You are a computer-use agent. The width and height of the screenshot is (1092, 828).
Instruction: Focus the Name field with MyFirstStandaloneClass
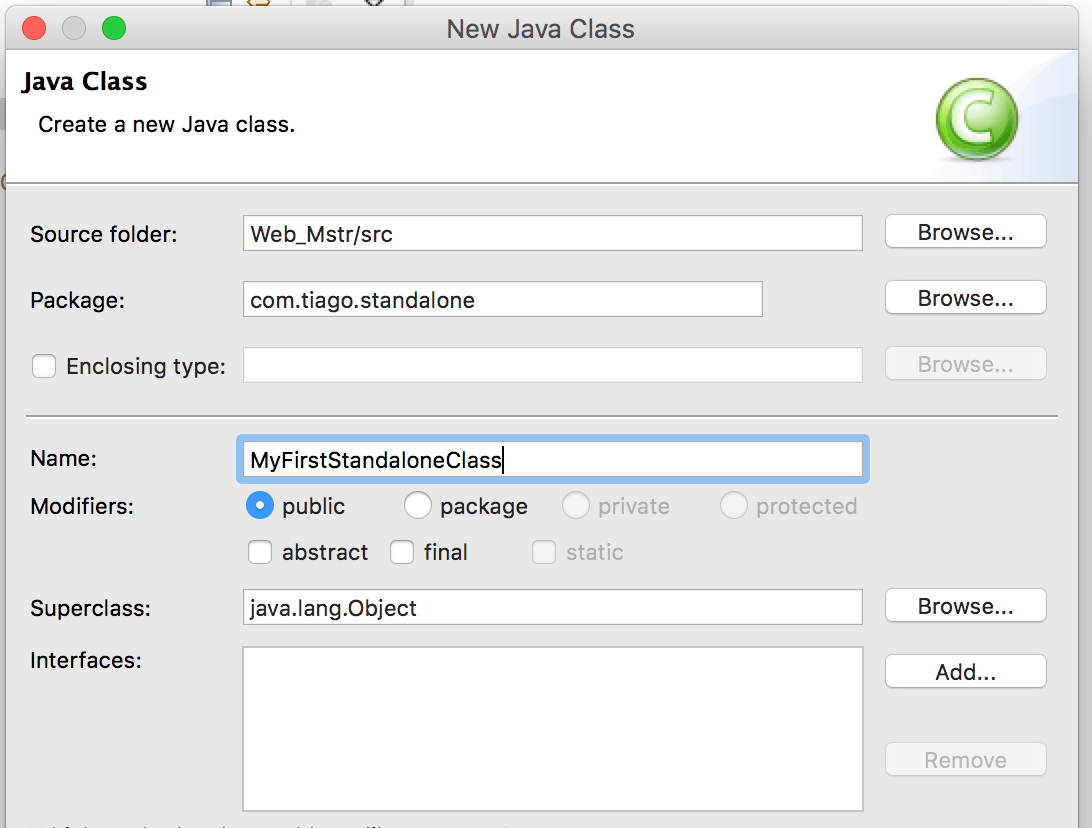(x=552, y=459)
